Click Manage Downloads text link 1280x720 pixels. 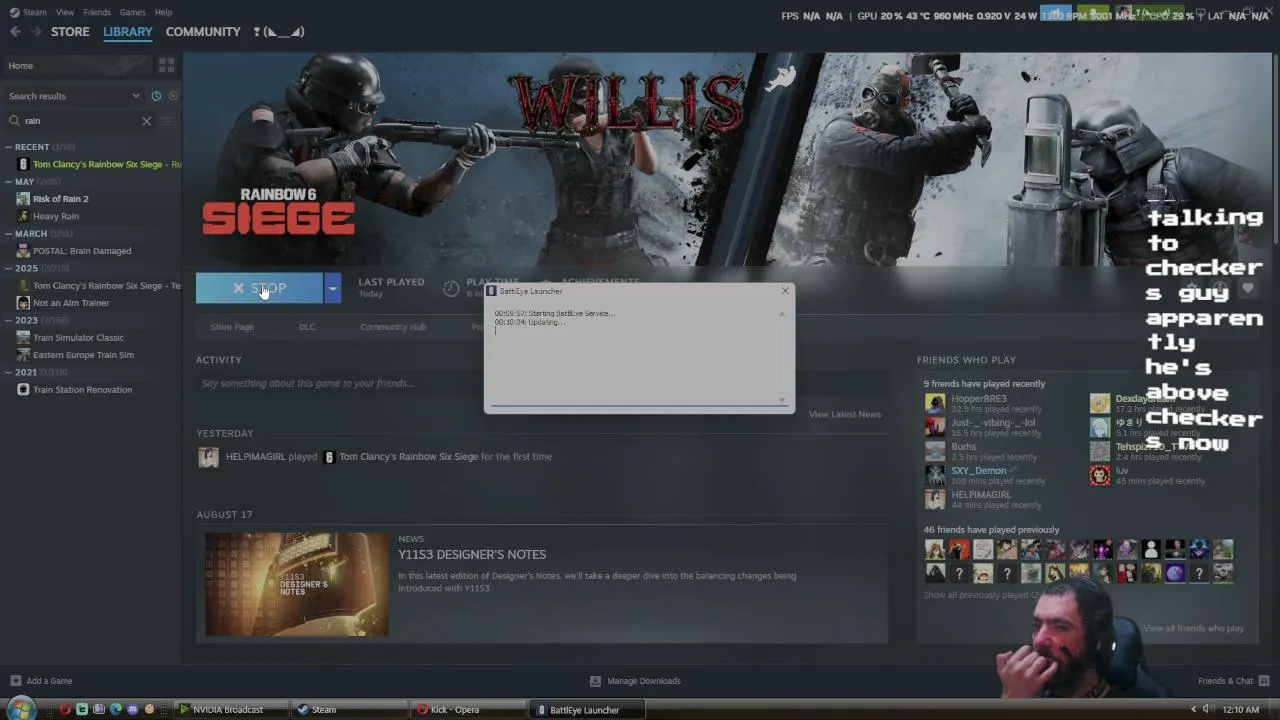[x=644, y=681]
